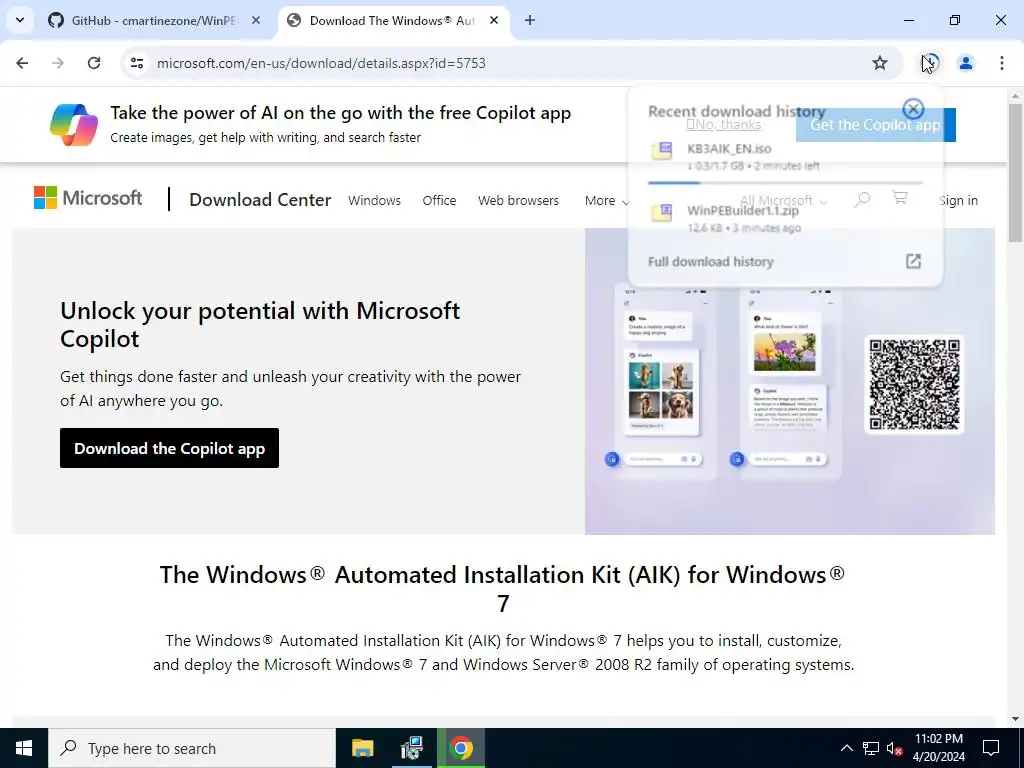Open File Explorer from the taskbar
Image resolution: width=1024 pixels, height=768 pixels.
pos(362,748)
